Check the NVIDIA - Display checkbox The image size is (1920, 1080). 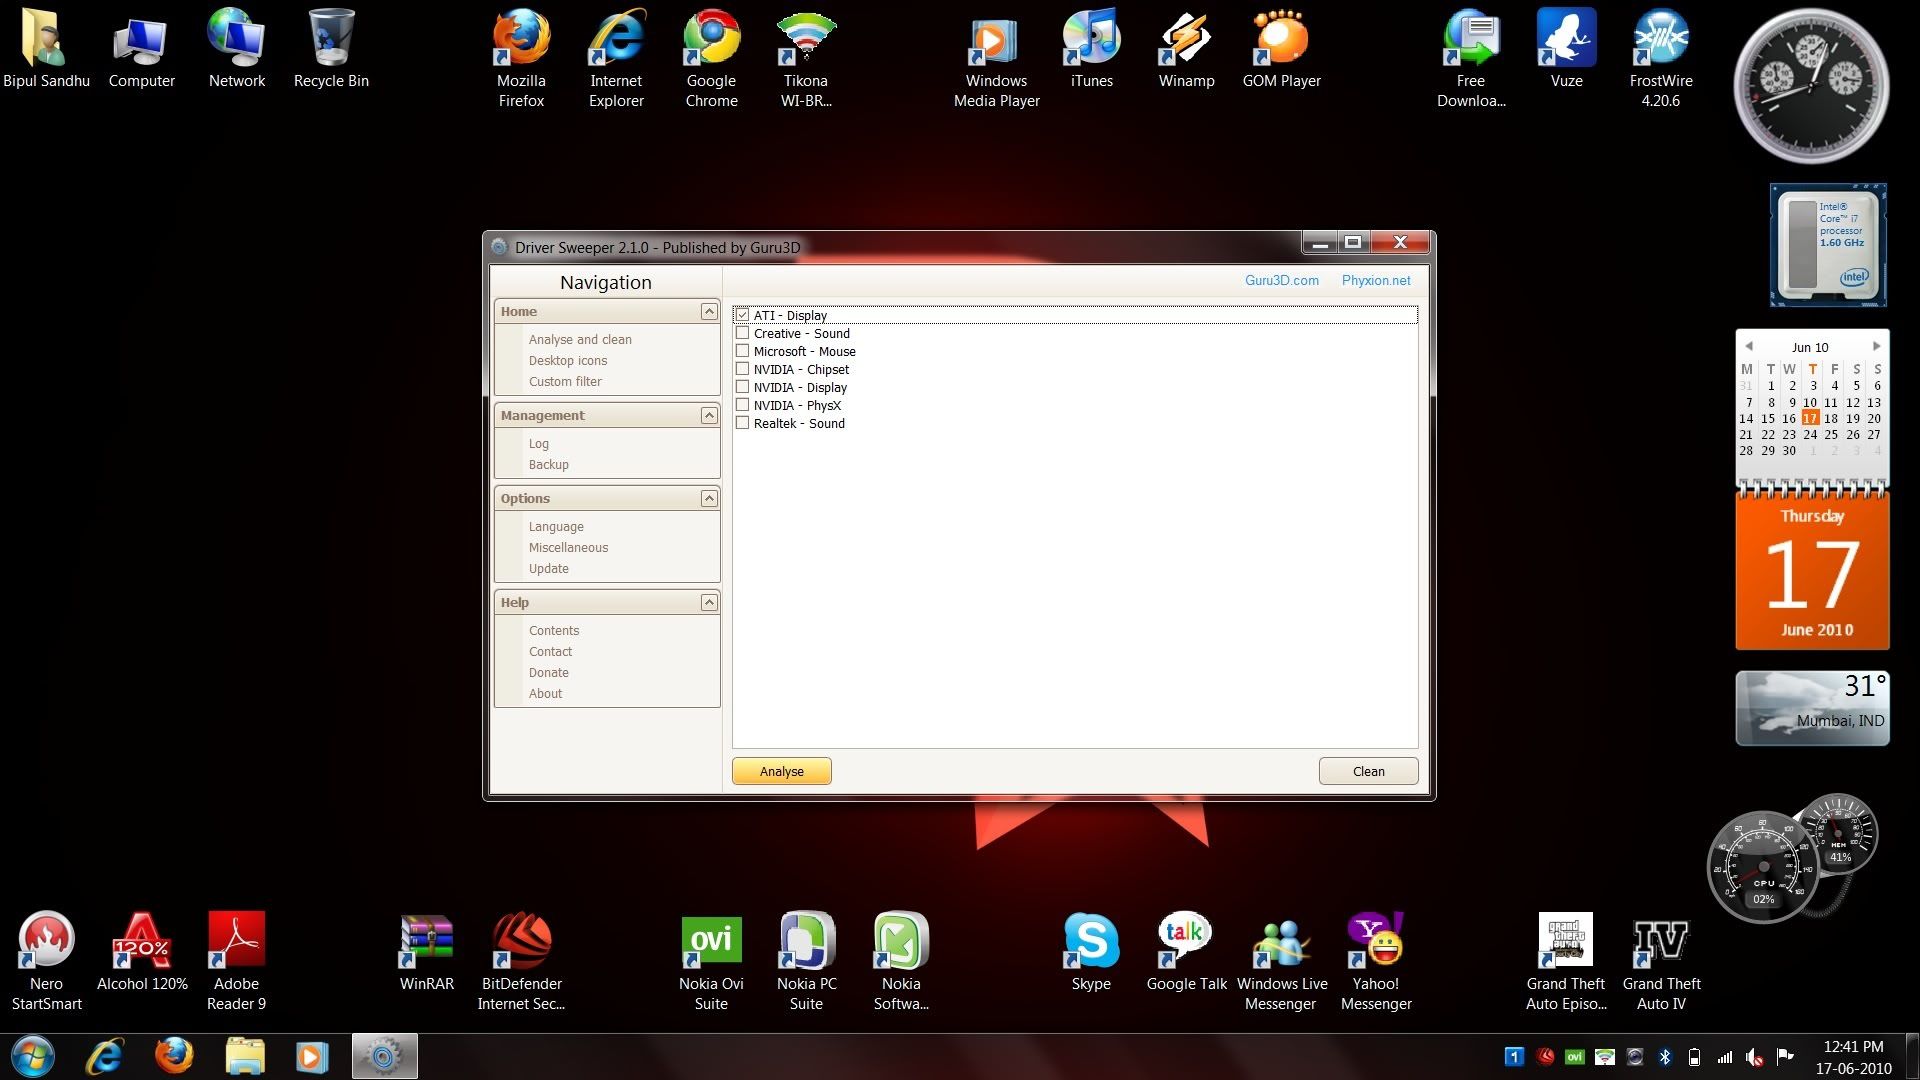click(x=742, y=387)
